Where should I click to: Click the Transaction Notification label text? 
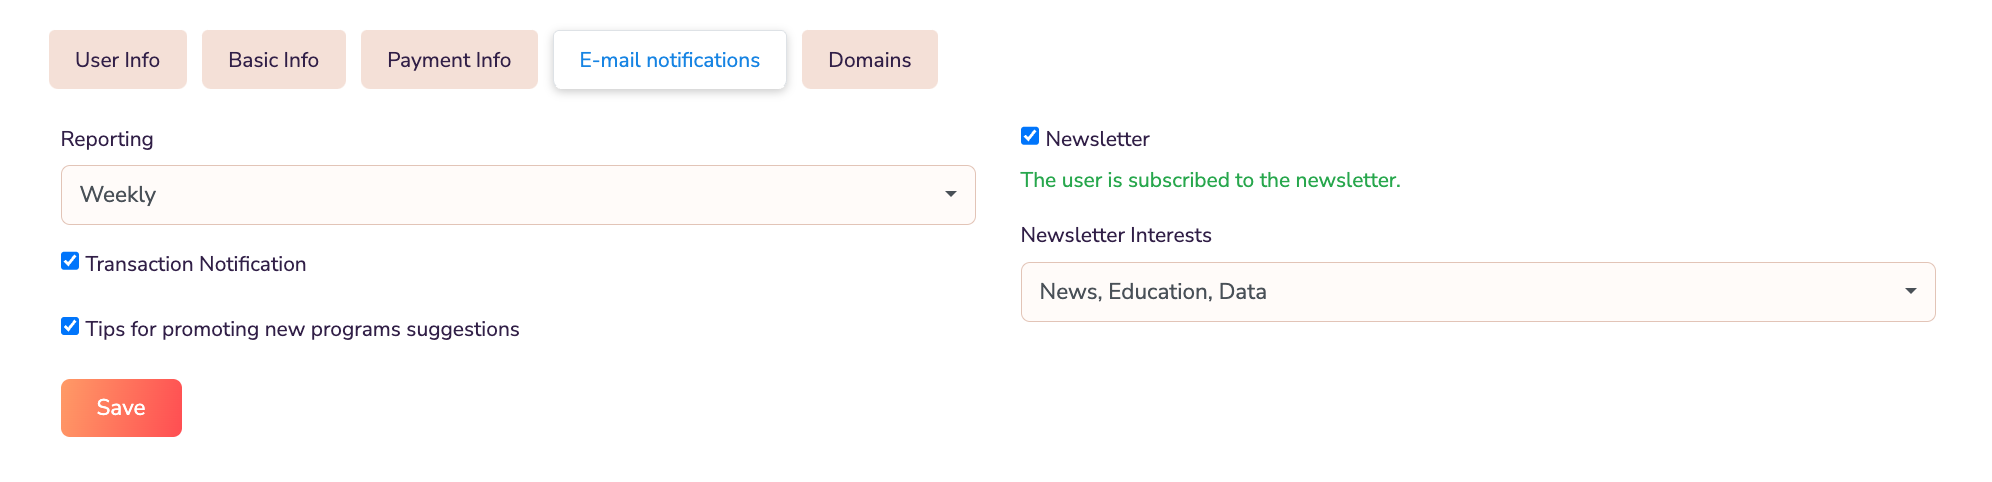(196, 264)
